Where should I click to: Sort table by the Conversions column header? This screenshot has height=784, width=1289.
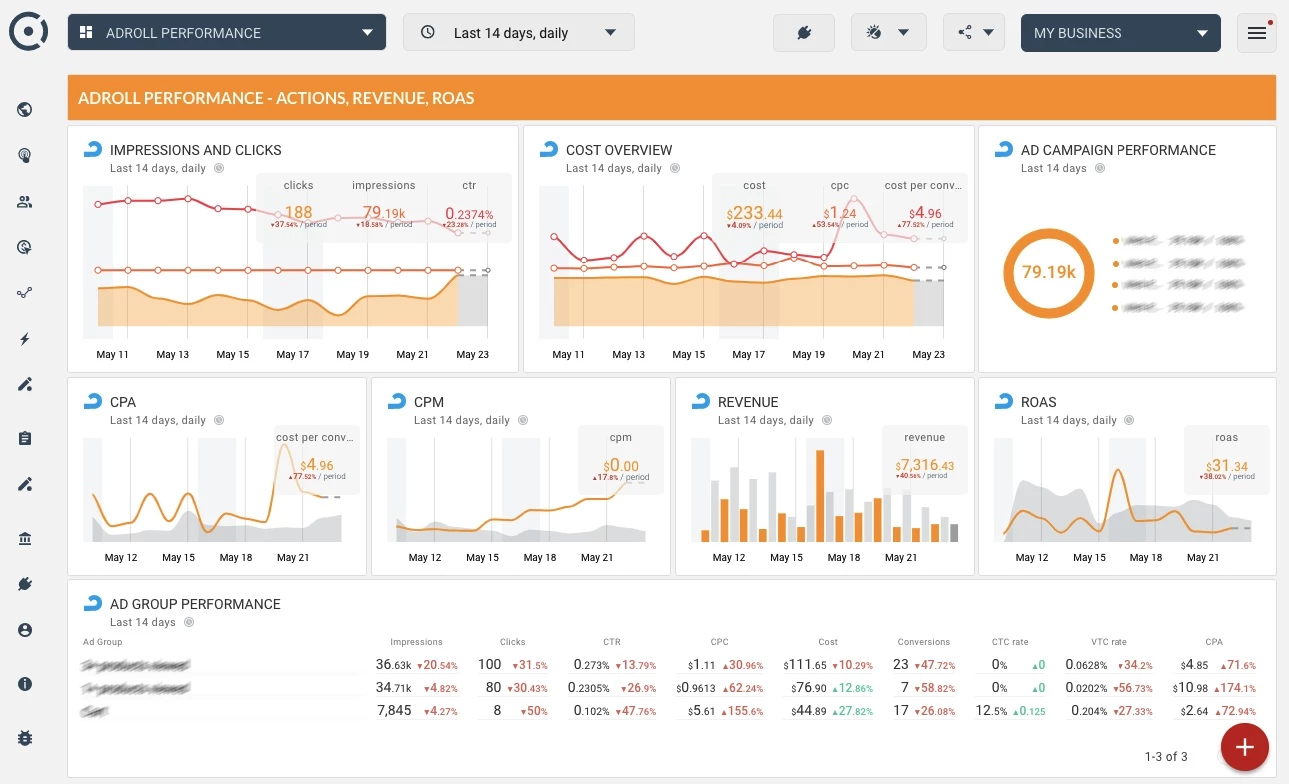(x=923, y=642)
